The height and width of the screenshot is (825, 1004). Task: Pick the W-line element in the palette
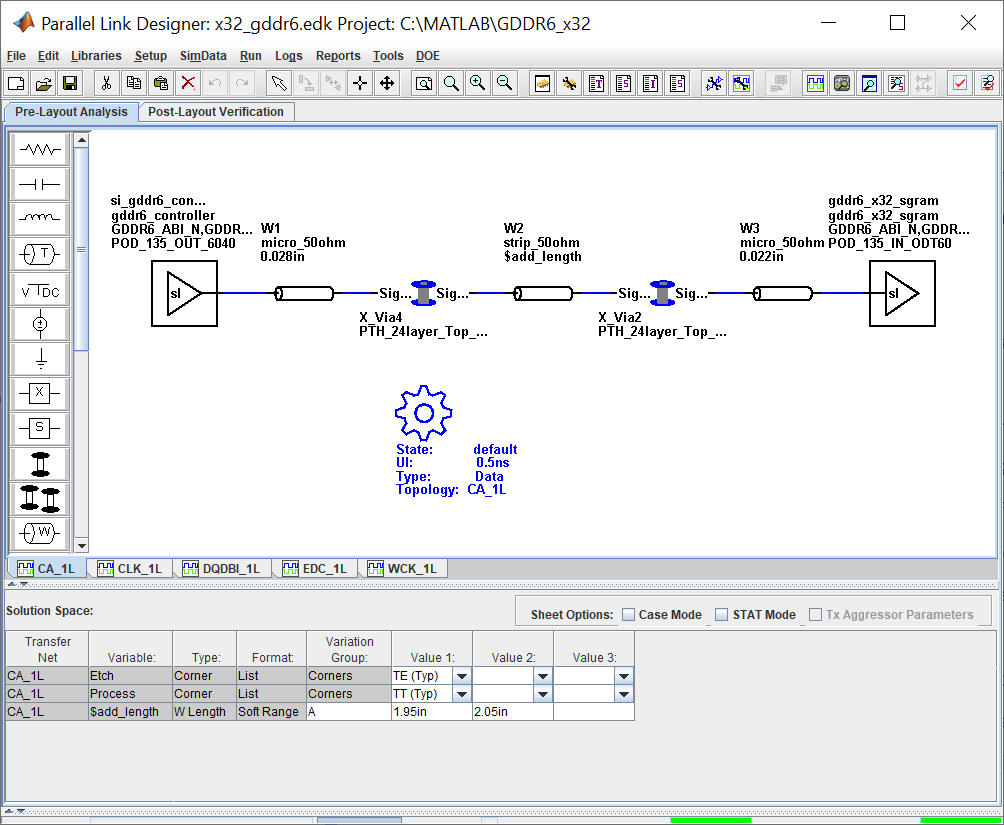tap(40, 532)
